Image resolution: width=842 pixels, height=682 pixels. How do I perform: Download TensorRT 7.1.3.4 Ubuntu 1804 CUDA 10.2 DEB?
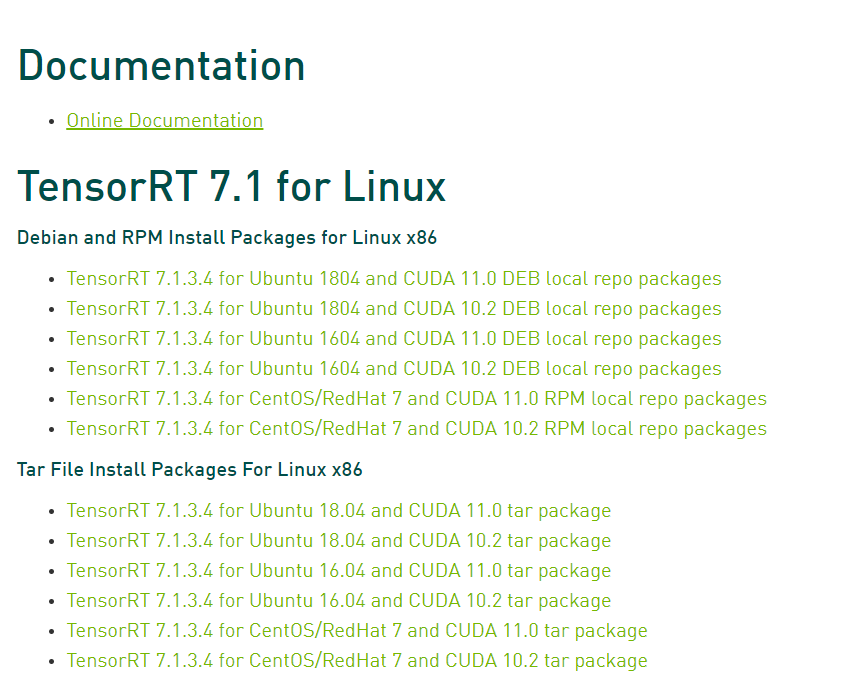click(x=393, y=308)
